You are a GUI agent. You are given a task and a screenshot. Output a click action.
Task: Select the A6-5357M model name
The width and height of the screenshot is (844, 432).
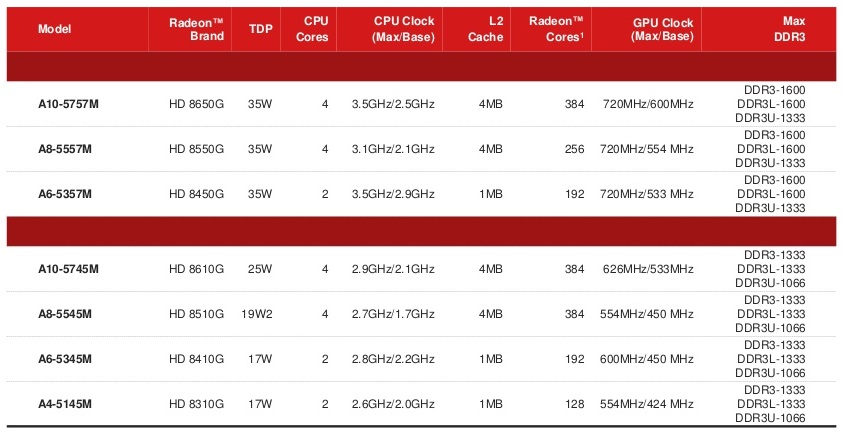click(x=65, y=194)
